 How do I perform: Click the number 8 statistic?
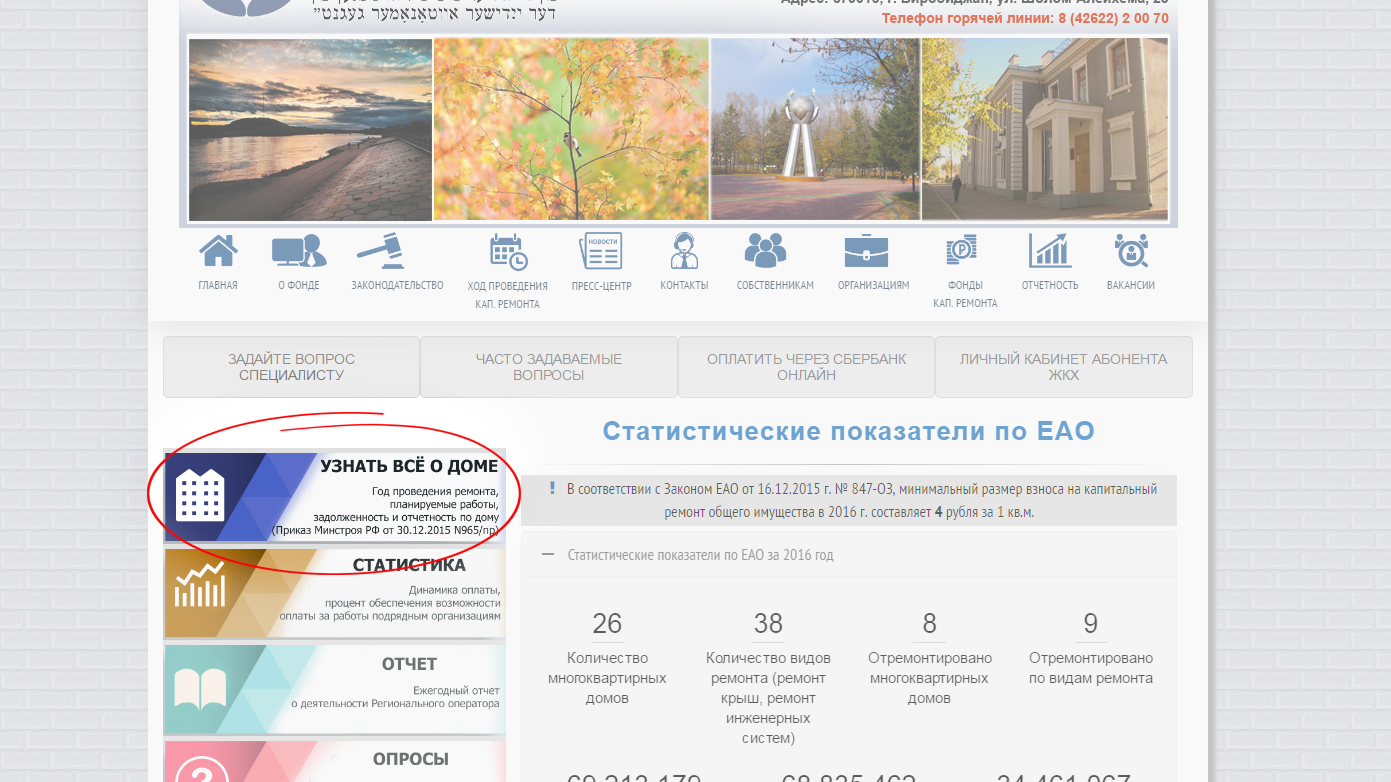pyautogui.click(x=929, y=624)
